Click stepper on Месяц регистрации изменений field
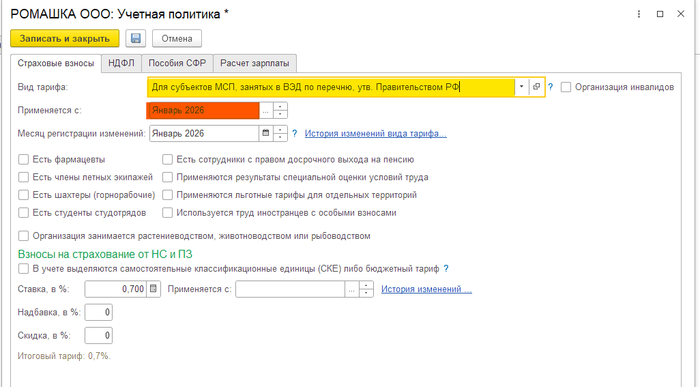The width and height of the screenshot is (700, 387). pyautogui.click(x=280, y=133)
